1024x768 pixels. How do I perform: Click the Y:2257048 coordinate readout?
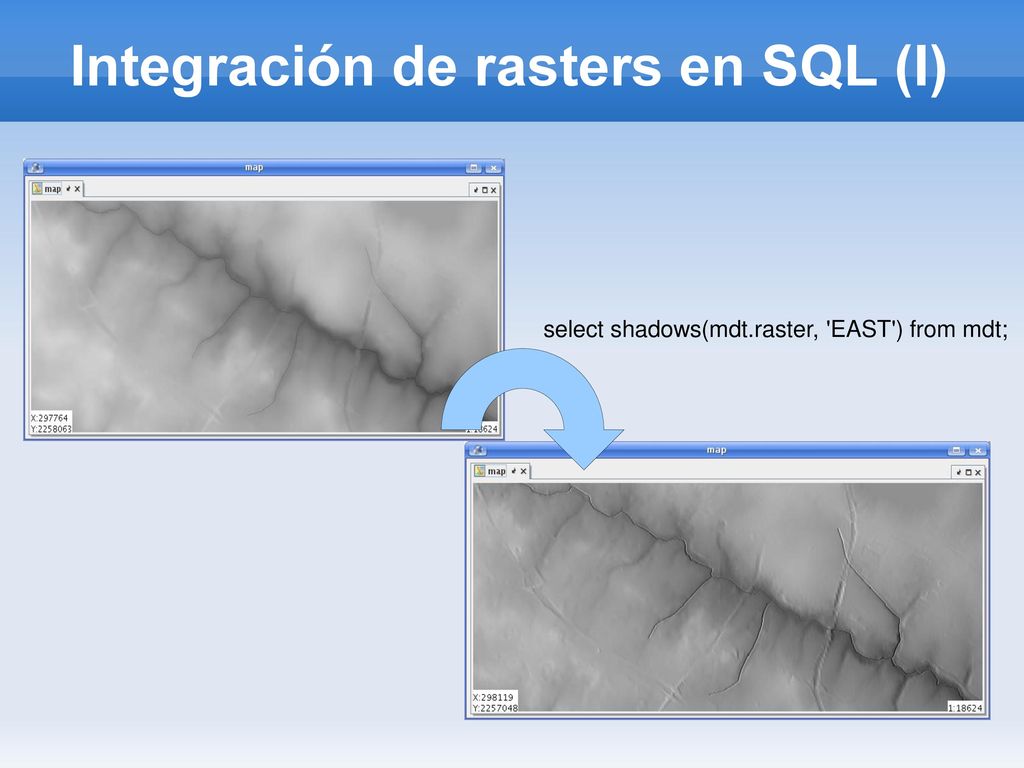coord(496,708)
